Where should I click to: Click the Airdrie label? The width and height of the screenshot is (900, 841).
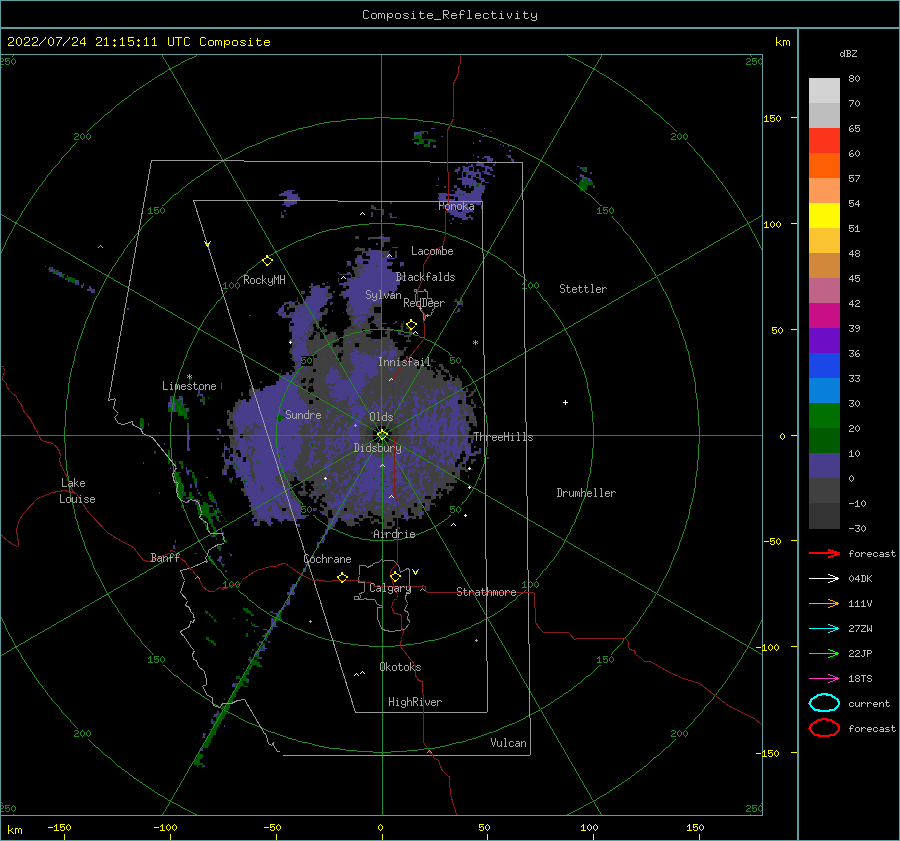tap(394, 534)
